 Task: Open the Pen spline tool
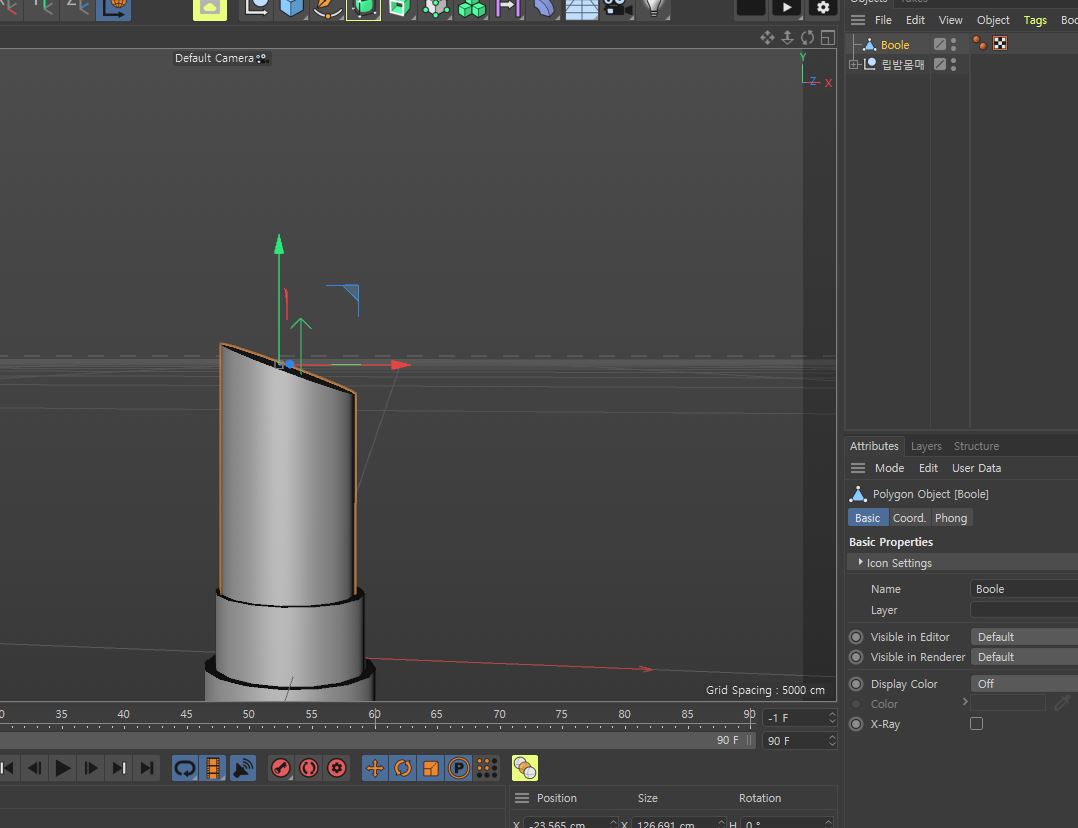[x=327, y=8]
